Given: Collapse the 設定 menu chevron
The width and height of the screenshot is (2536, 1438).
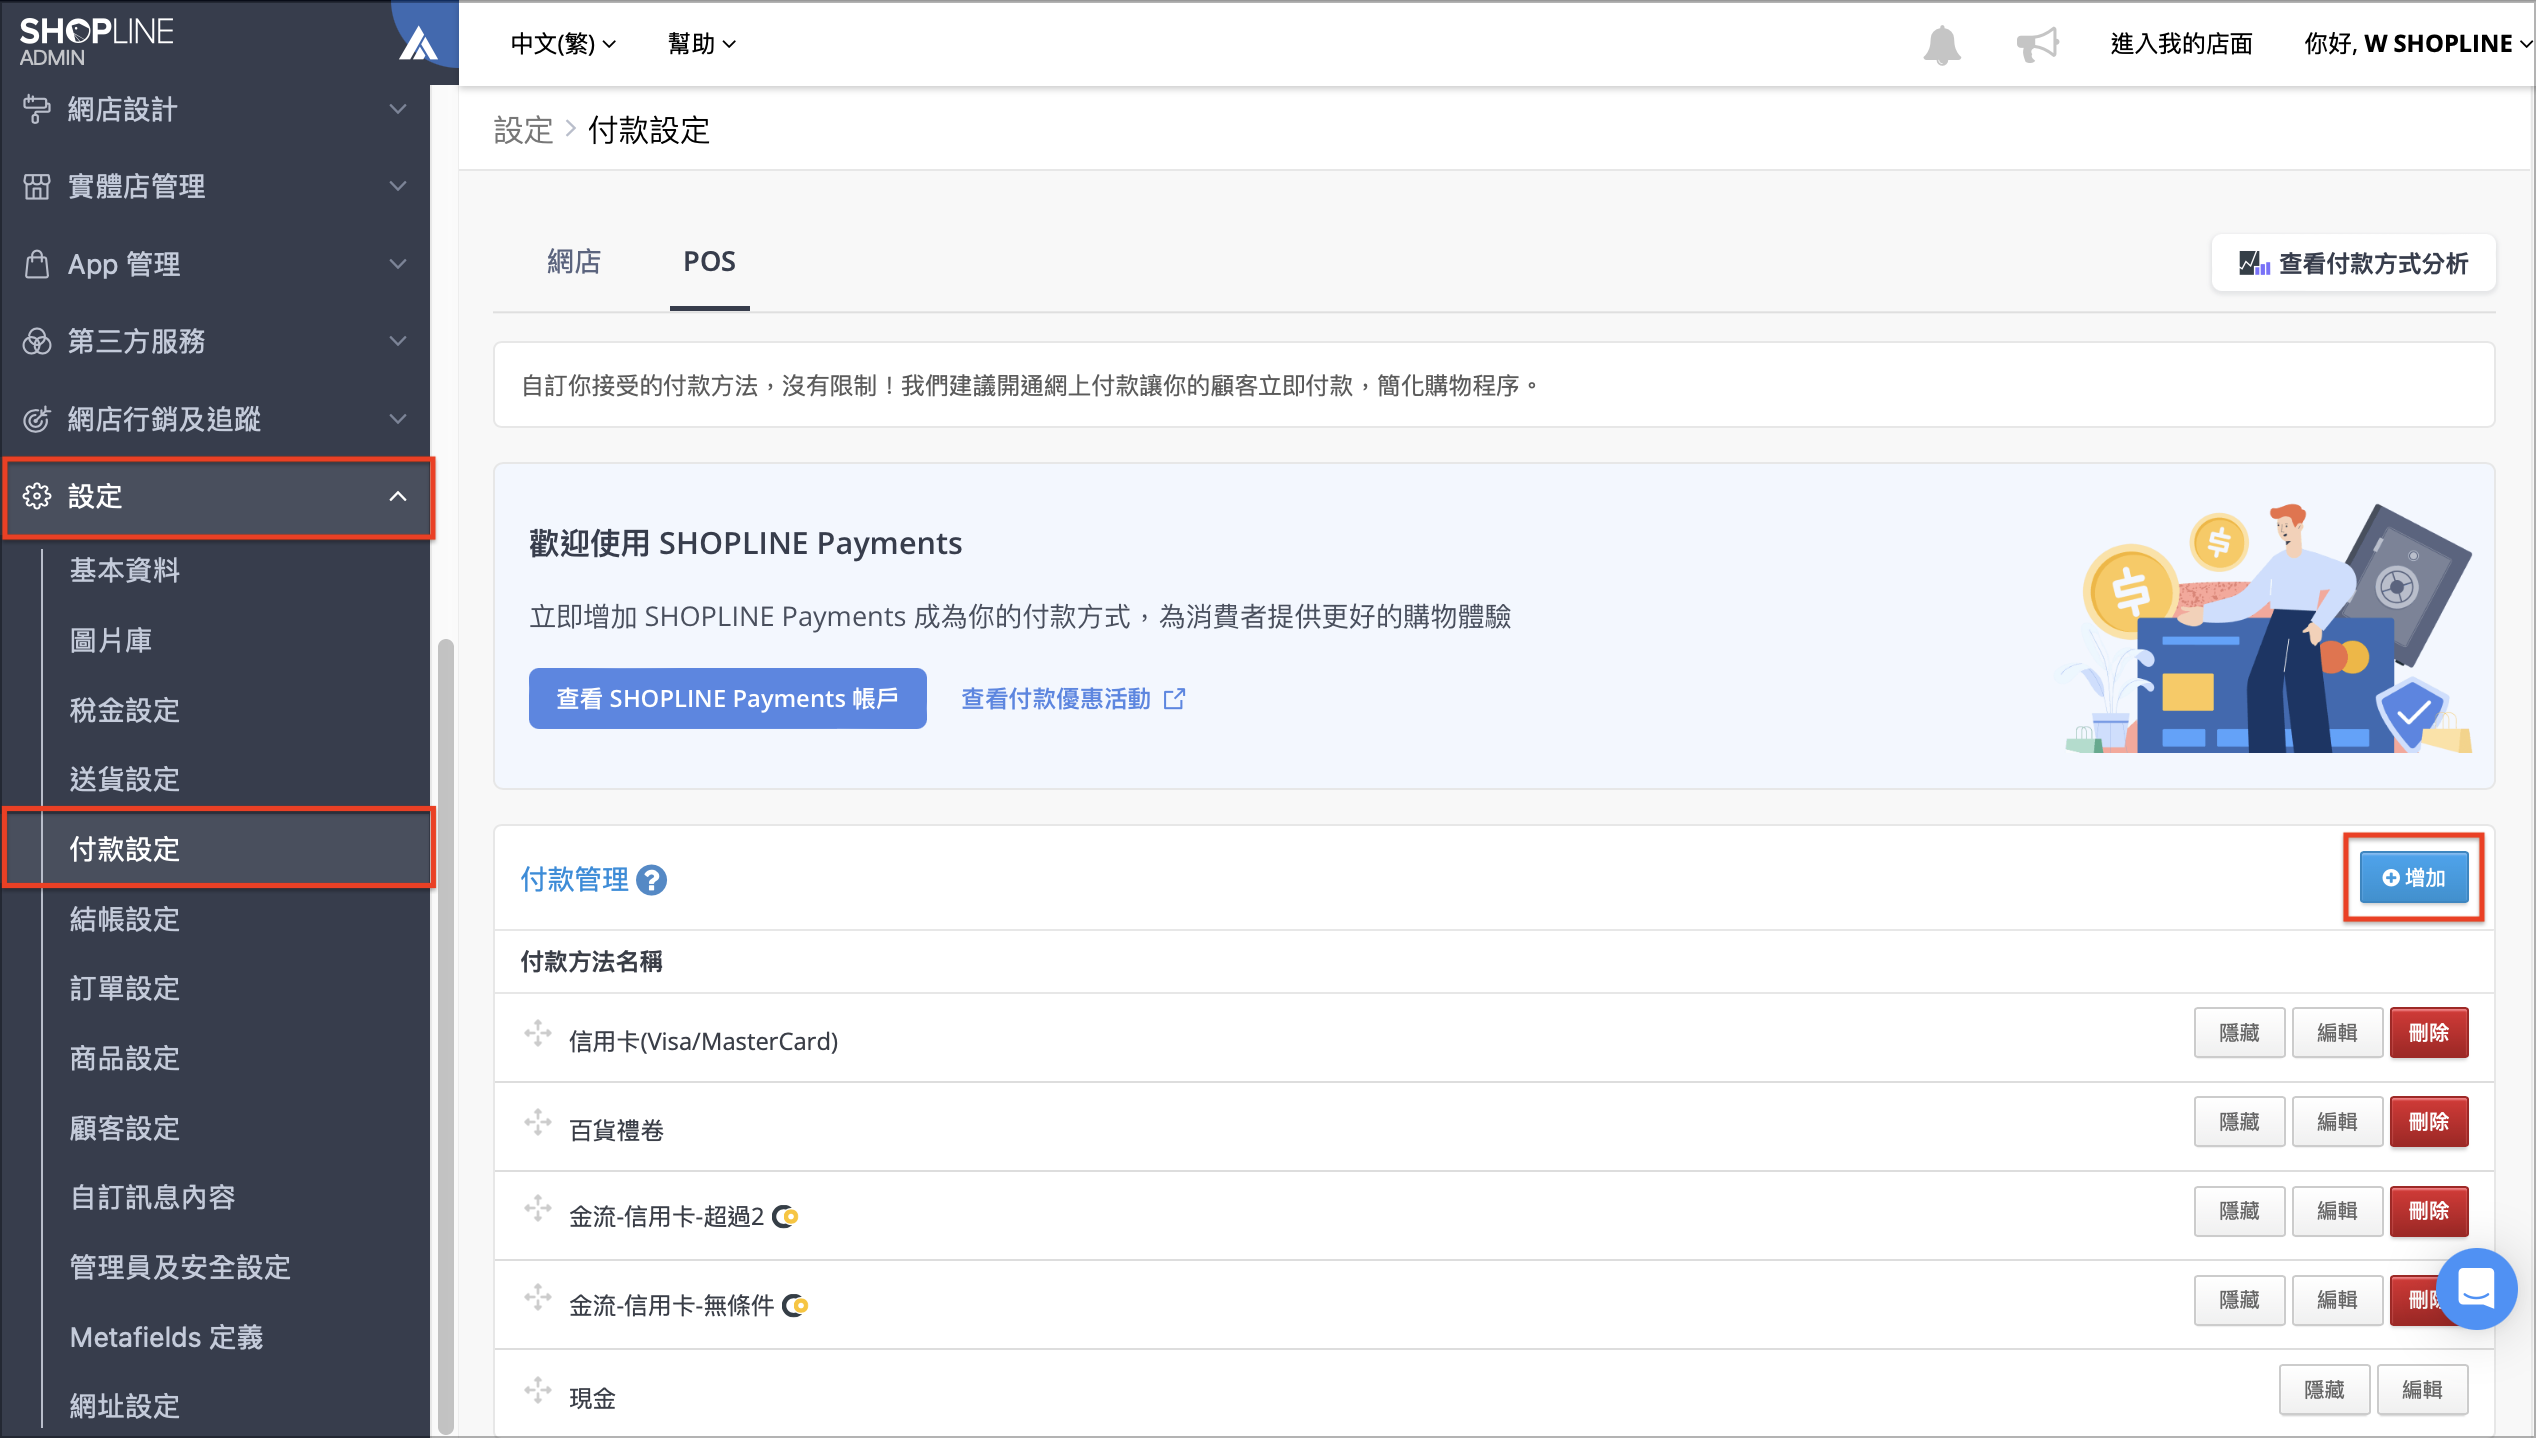Looking at the screenshot, I should click(x=398, y=496).
